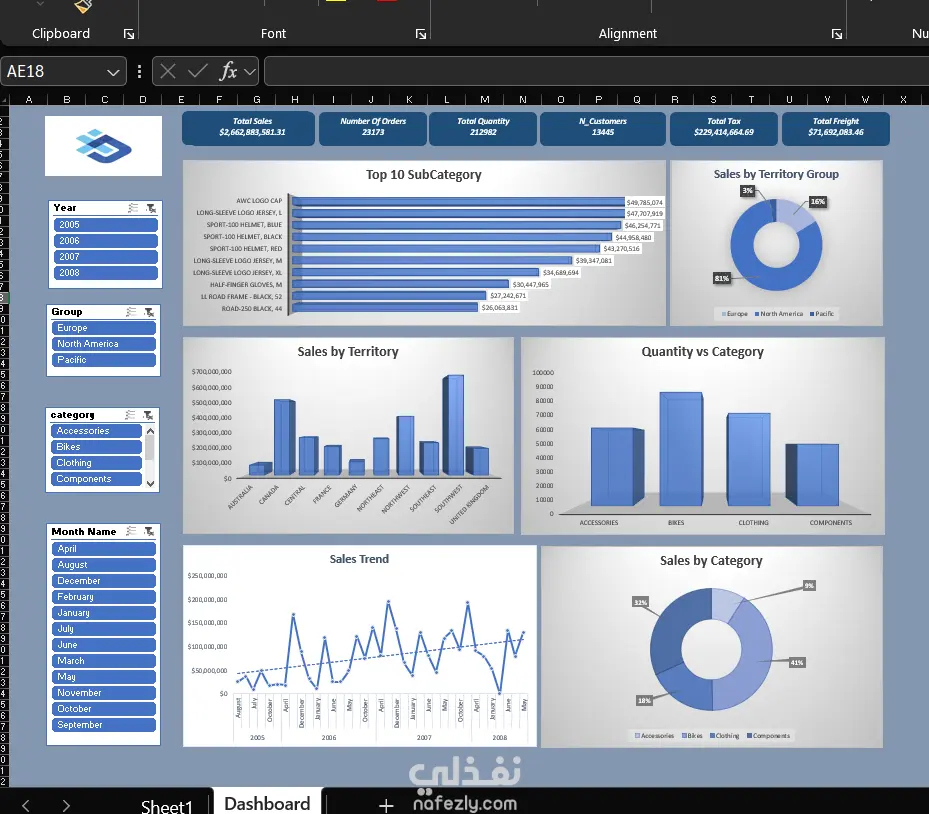The height and width of the screenshot is (814, 929).
Task: Toggle multi-select on Month Name slicer
Action: [132, 531]
